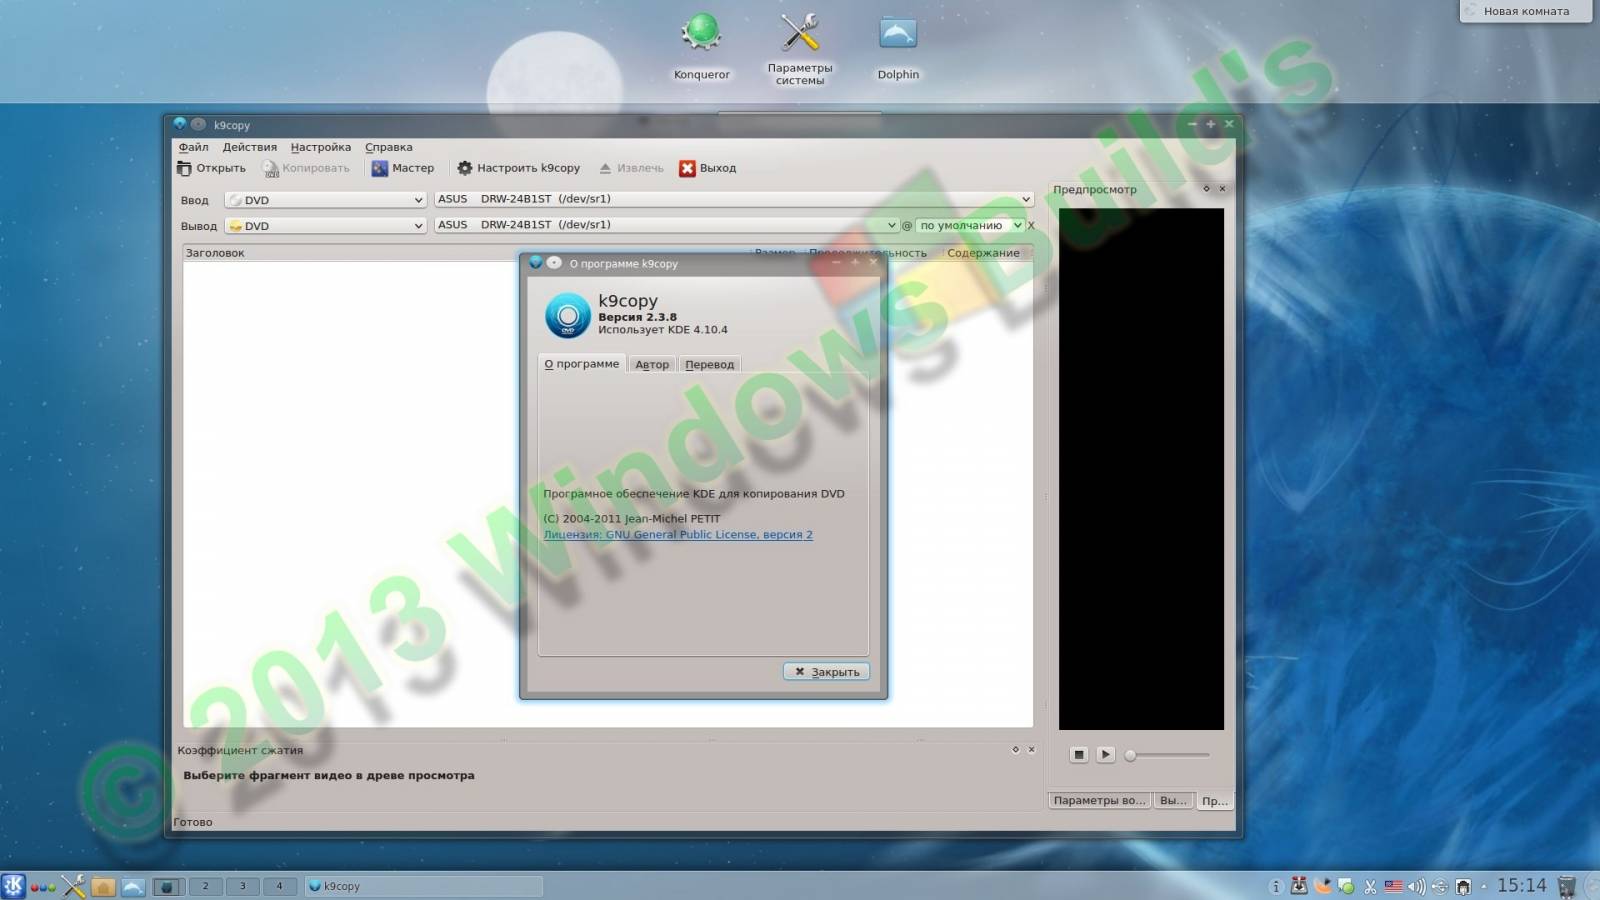Open system settings tools icon in taskbar
This screenshot has width=1600, height=900.
click(x=73, y=886)
